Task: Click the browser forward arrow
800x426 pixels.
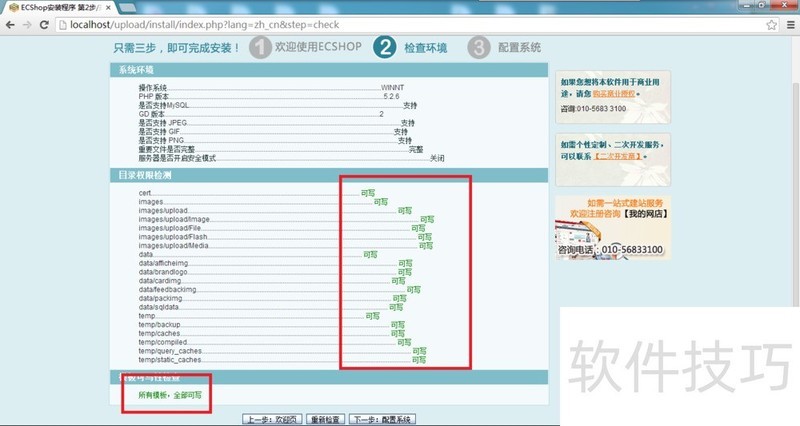Action: coord(27,24)
